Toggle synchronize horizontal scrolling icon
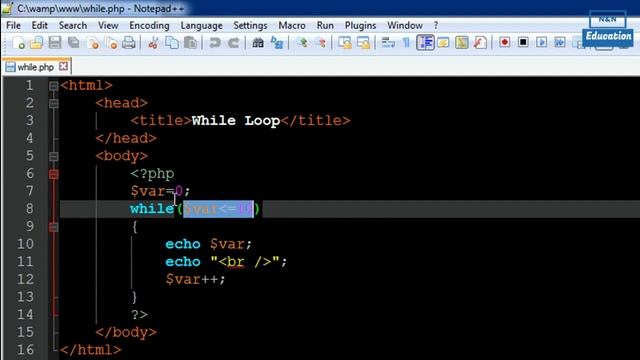The image size is (640, 360). (363, 42)
